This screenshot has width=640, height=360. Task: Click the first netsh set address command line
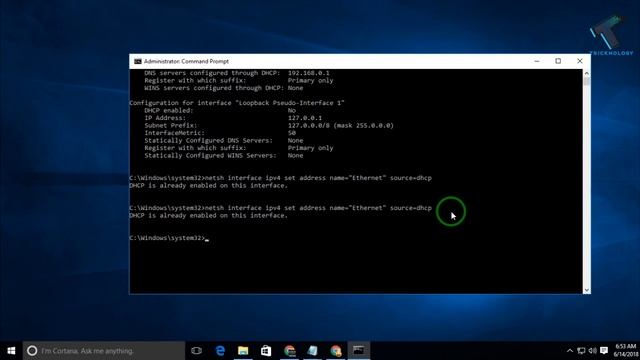coord(280,178)
